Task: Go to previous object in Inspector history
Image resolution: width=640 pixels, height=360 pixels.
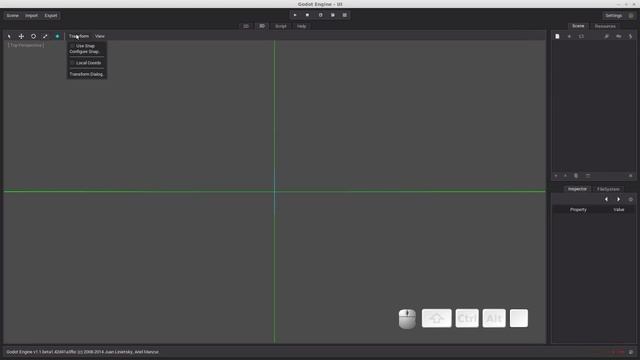Action: click(606, 200)
